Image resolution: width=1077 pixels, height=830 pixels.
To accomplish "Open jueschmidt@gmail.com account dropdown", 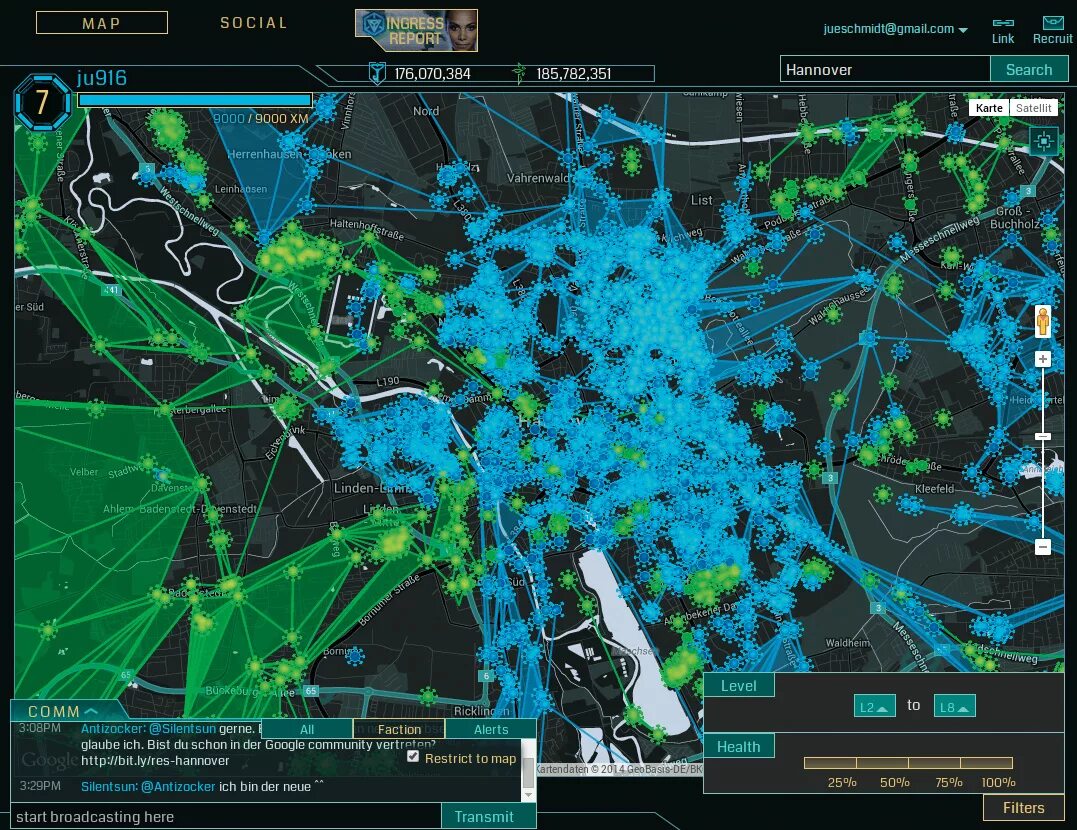I will click(896, 29).
